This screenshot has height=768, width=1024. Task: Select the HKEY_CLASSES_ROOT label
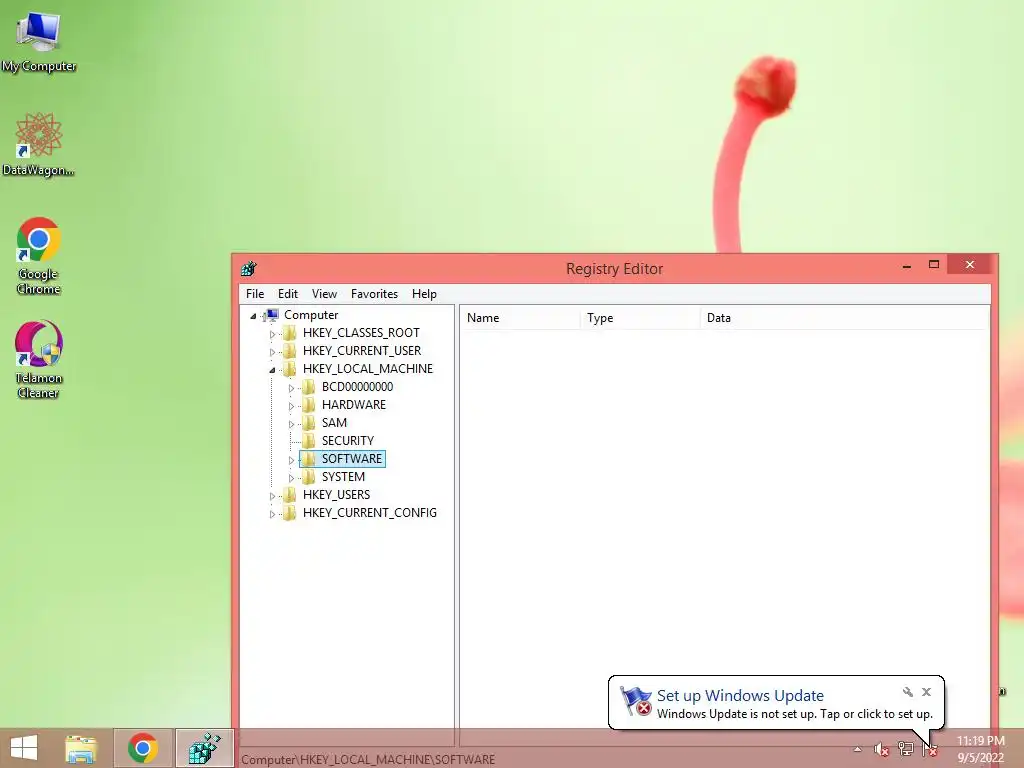361,333
